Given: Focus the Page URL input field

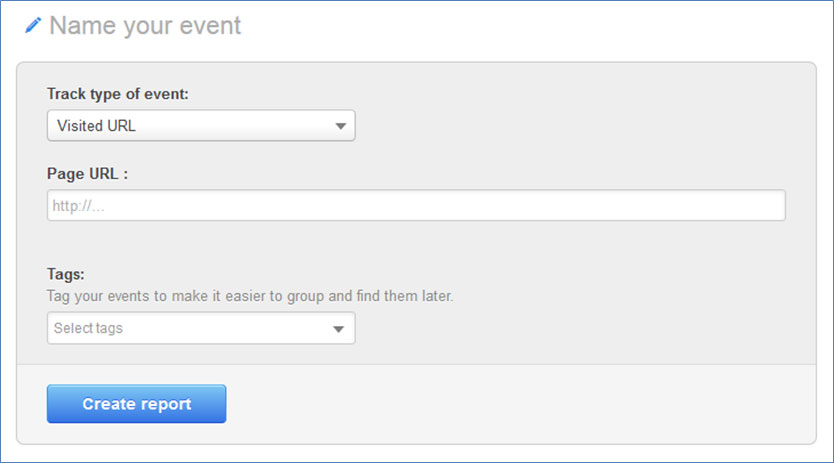Looking at the screenshot, I should [x=416, y=205].
